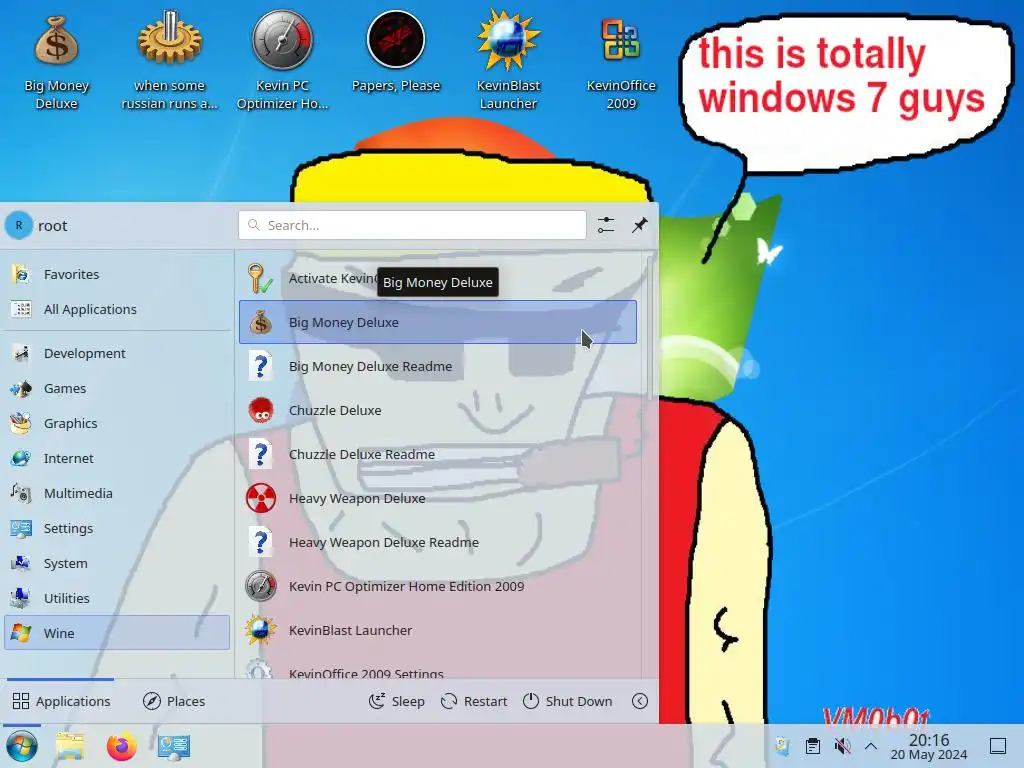Click the Sleep button
The image size is (1024, 768).
(396, 701)
